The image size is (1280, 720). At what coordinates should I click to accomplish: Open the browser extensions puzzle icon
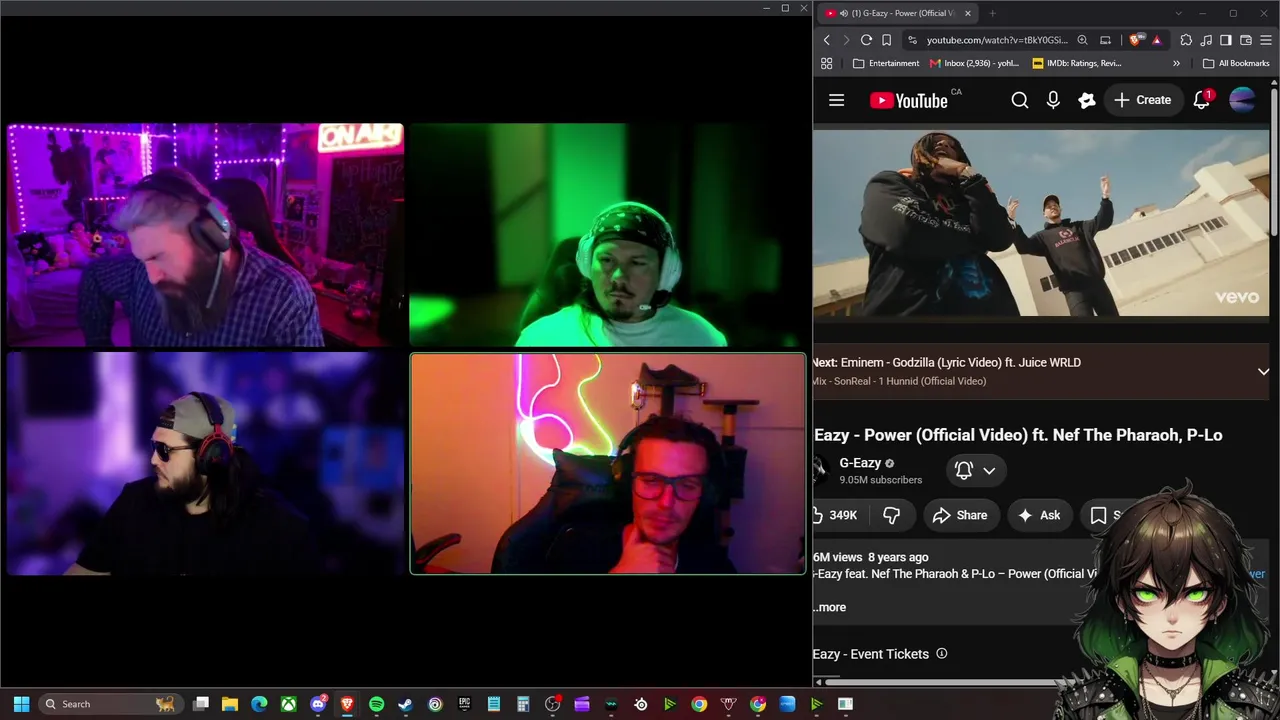tap(1186, 40)
